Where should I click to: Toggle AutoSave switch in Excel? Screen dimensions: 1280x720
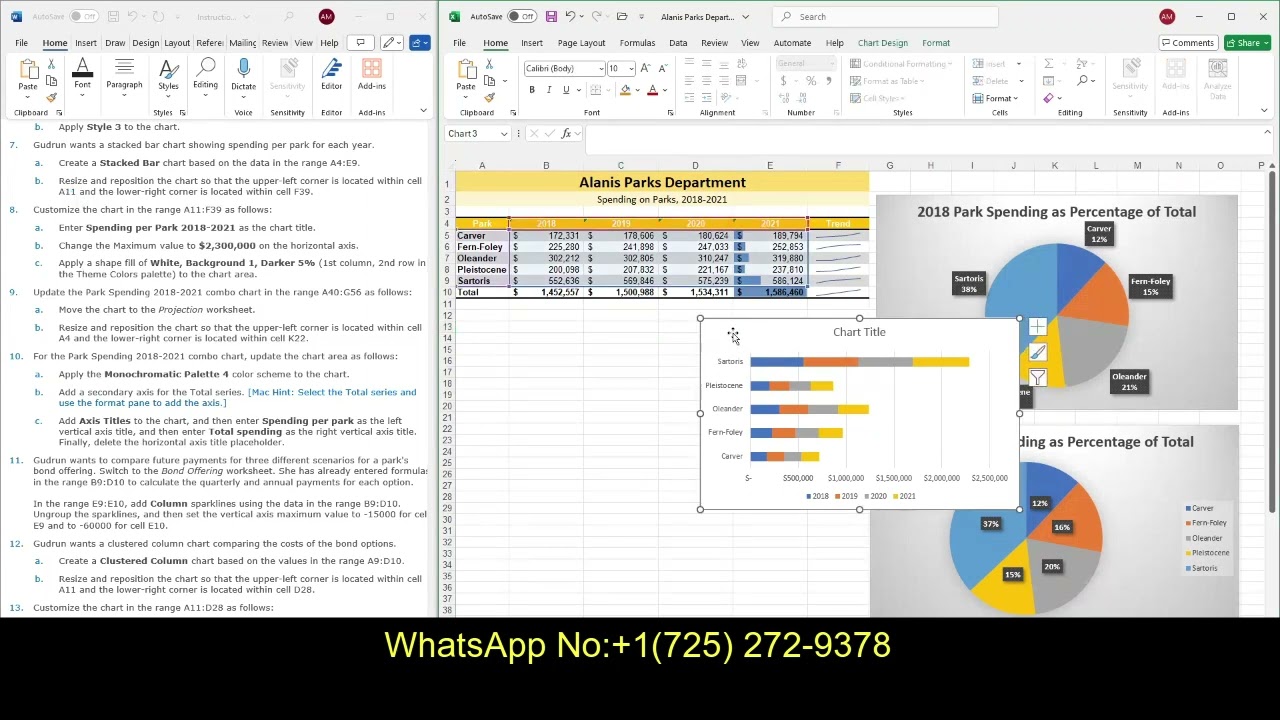(x=521, y=16)
